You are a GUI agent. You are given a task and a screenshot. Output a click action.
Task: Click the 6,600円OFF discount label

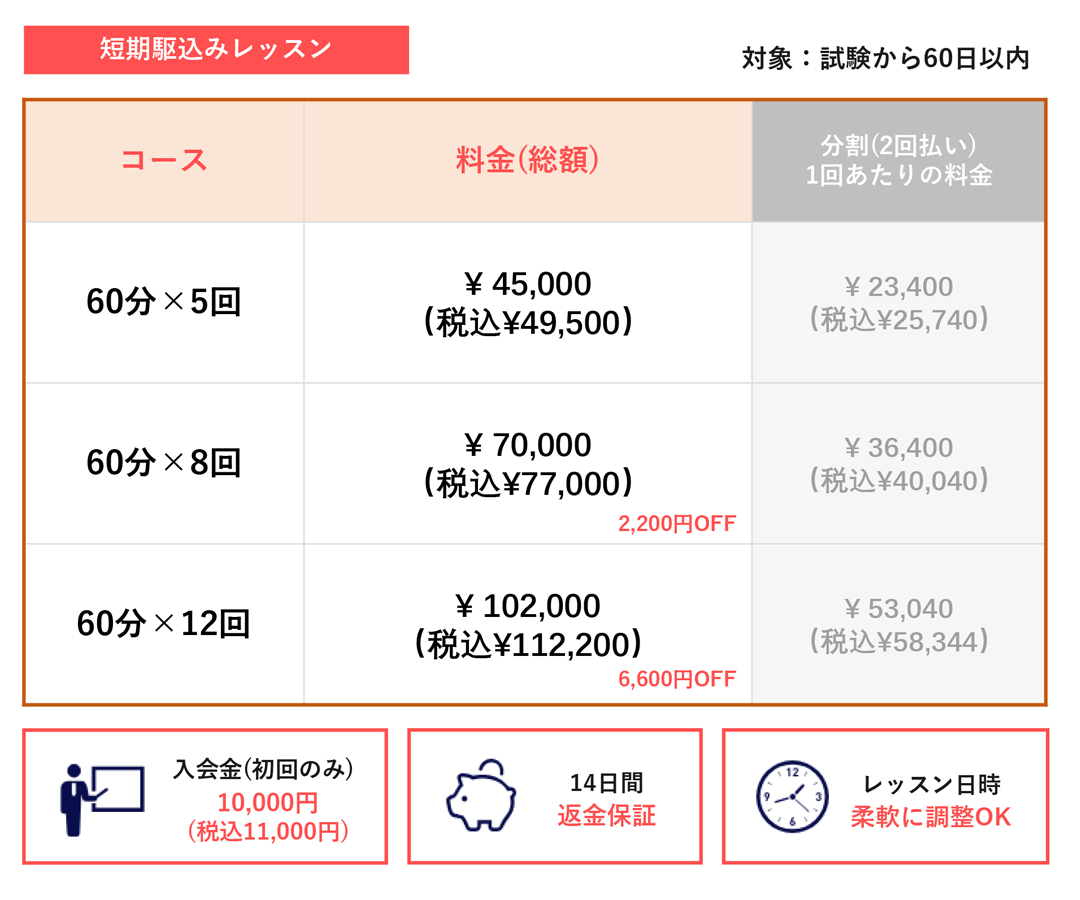point(677,680)
